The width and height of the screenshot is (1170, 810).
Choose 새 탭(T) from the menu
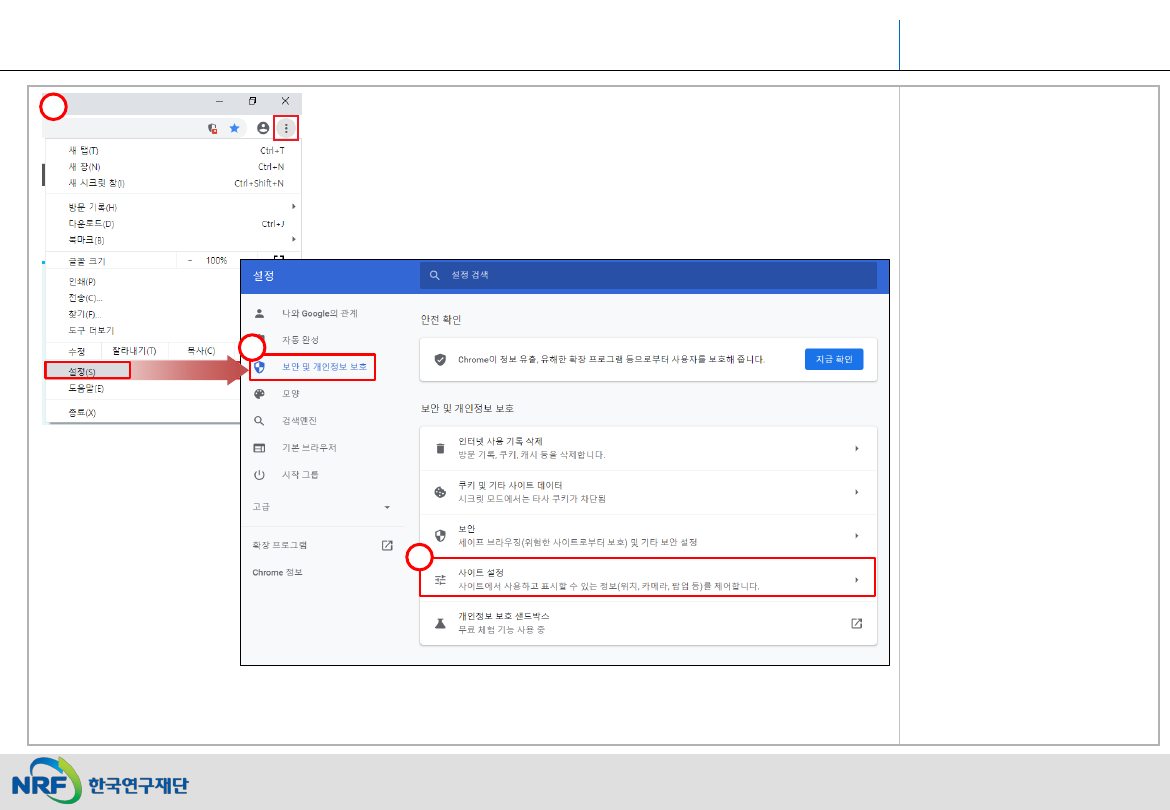pos(84,150)
